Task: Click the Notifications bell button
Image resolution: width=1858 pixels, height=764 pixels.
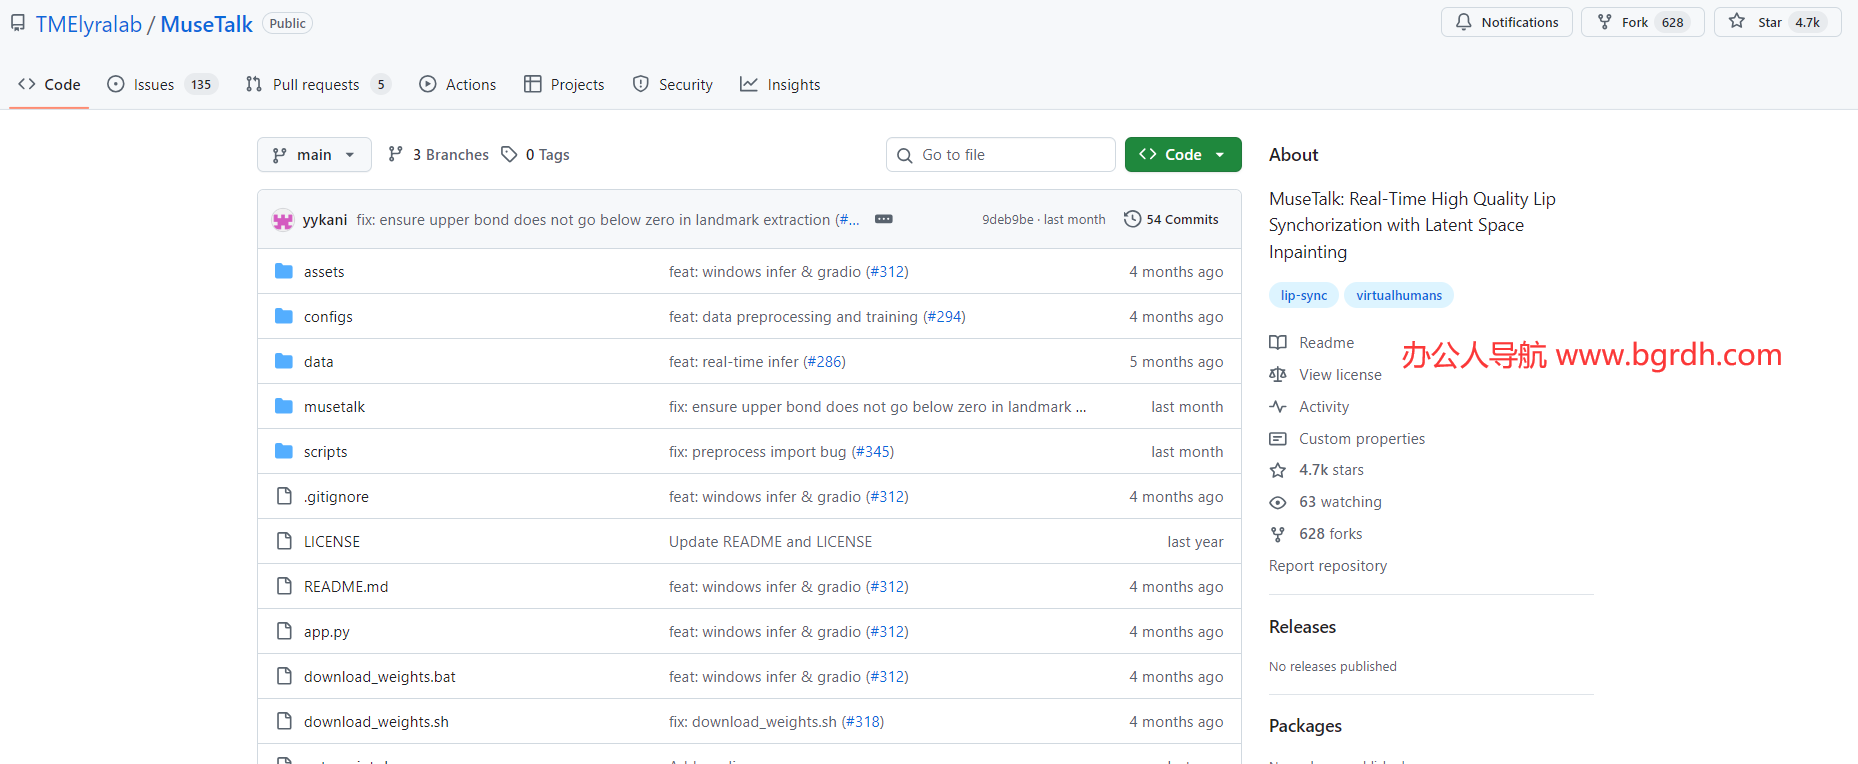Action: tap(1506, 22)
